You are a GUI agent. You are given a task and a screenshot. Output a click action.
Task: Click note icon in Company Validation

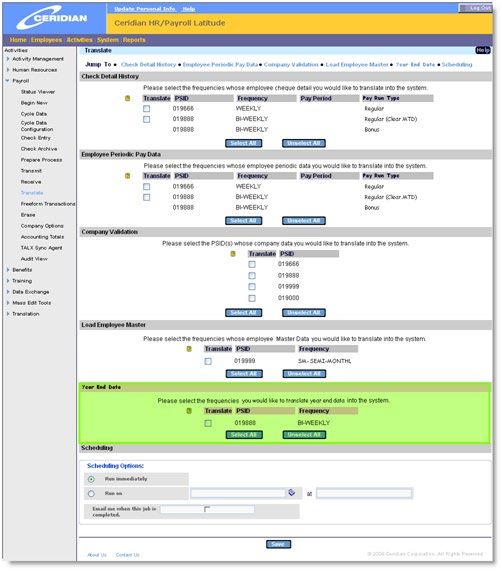[233, 254]
